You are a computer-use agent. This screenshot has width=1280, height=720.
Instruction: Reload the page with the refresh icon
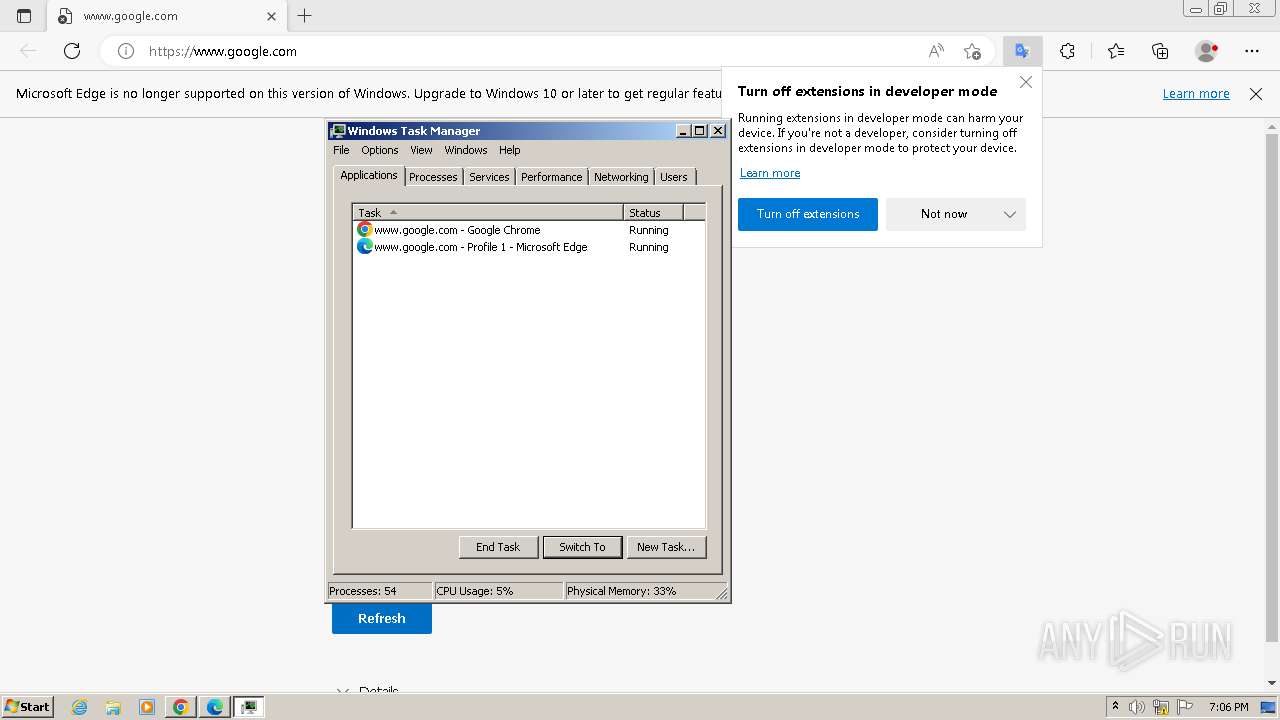tap(72, 51)
